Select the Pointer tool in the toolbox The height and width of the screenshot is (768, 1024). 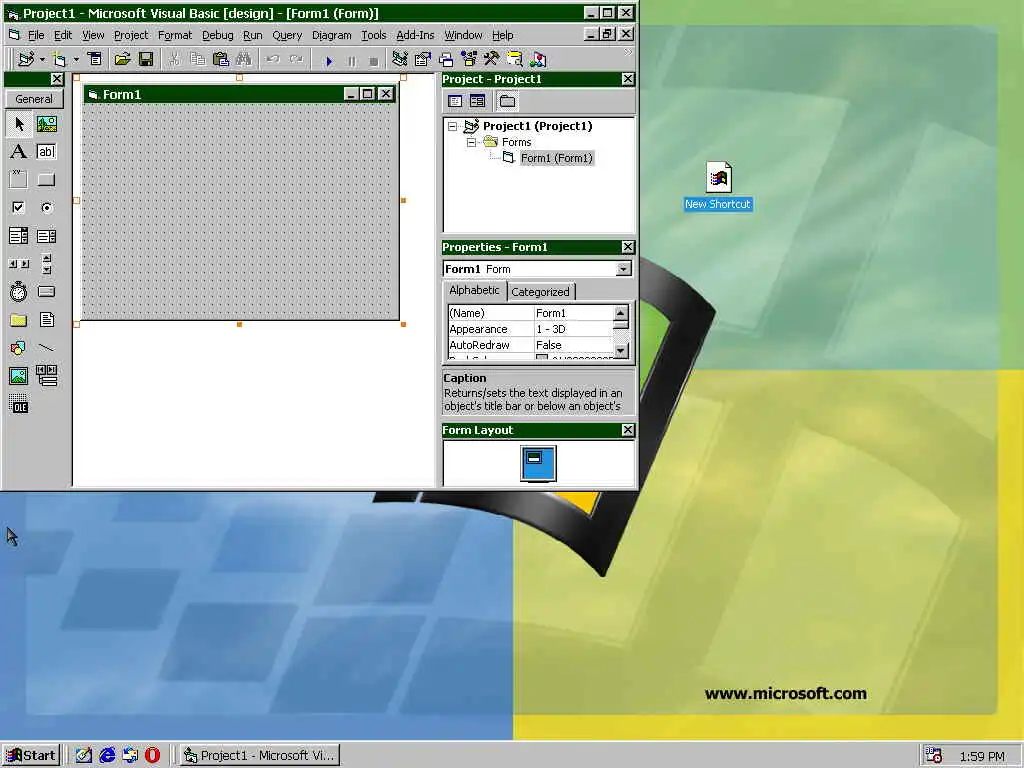[19, 124]
